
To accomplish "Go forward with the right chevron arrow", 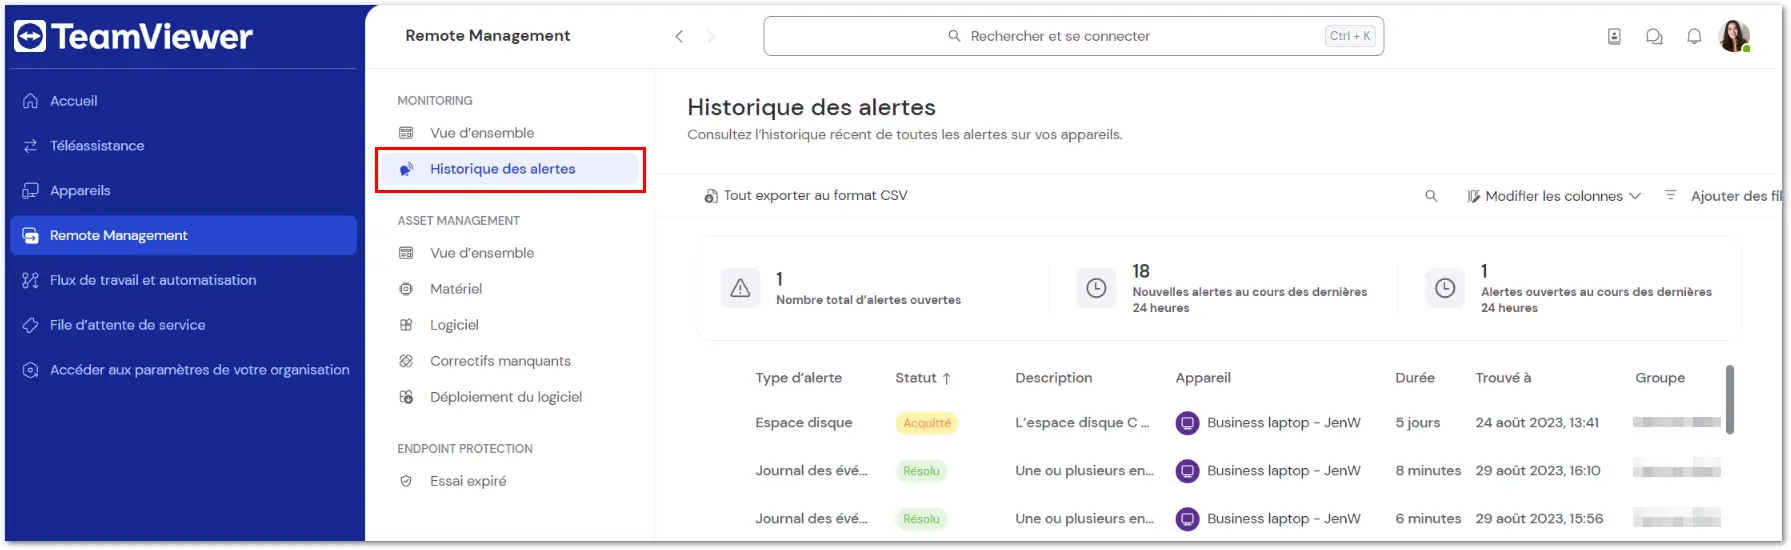I will point(711,36).
